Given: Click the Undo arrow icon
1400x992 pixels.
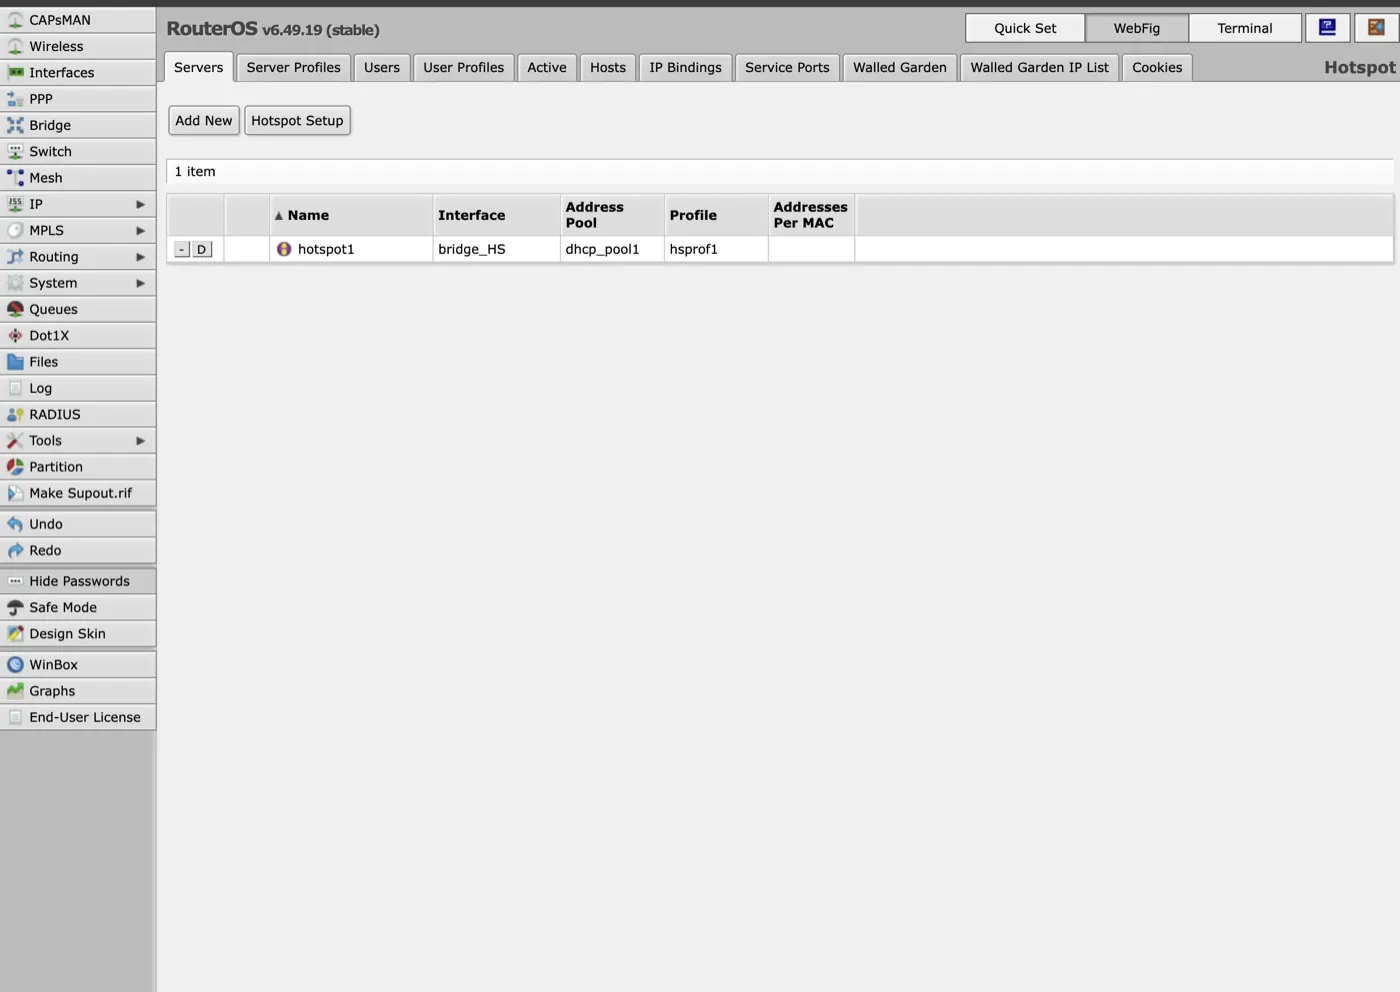Looking at the screenshot, I should click(x=15, y=524).
